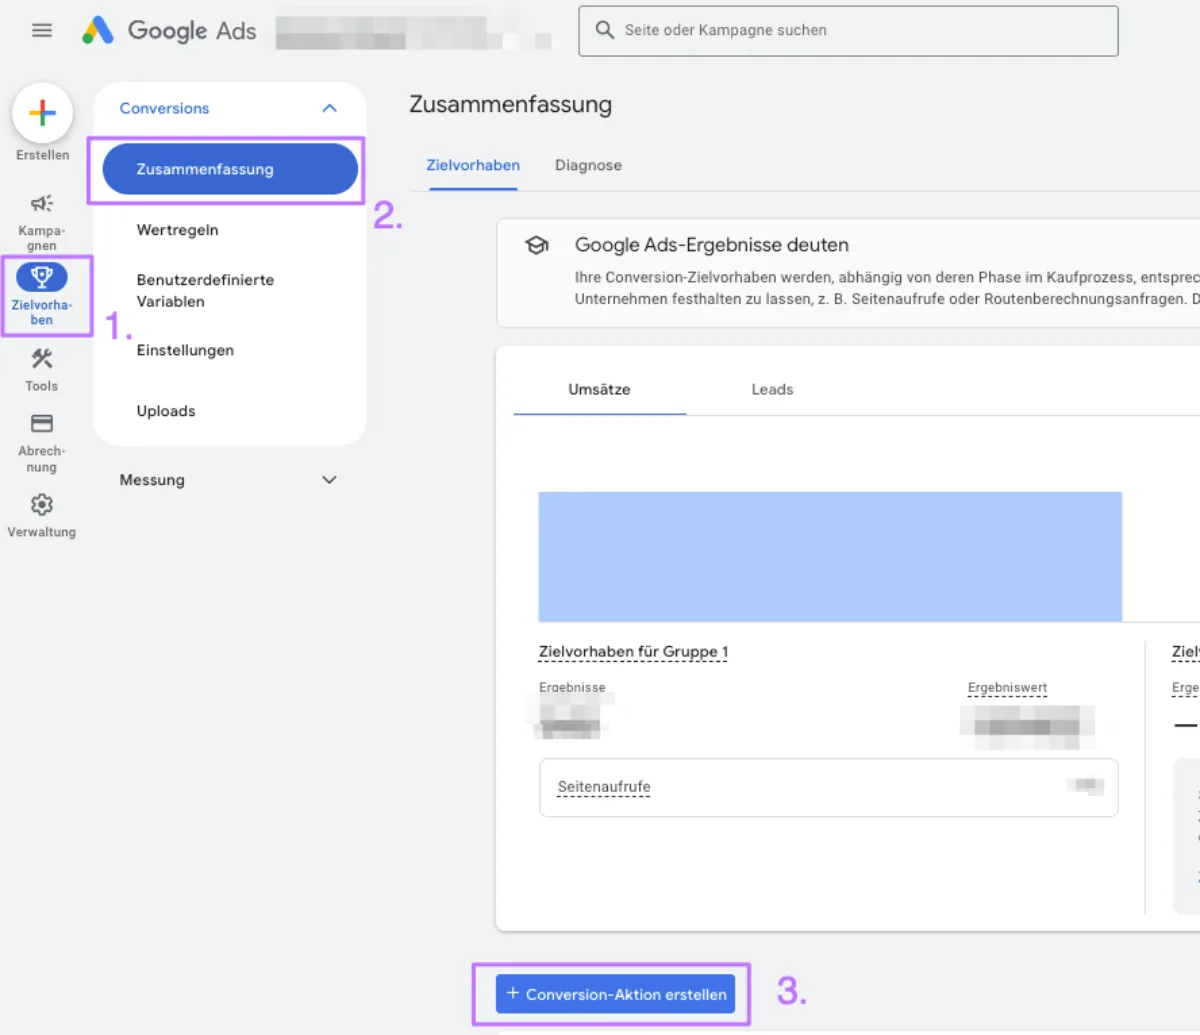Switch to the Leads tab
The width and height of the screenshot is (1200, 1035).
coord(771,389)
